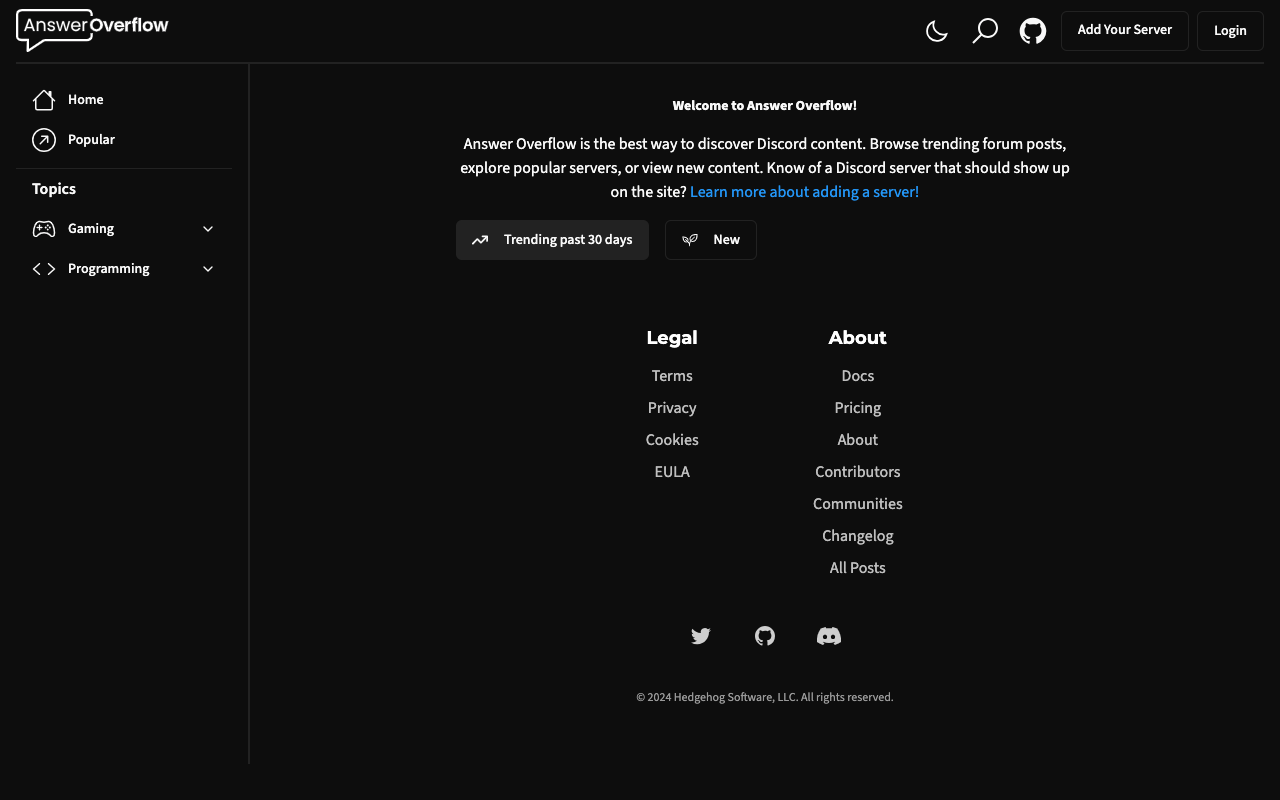
Task: Select the New tab
Action: click(x=711, y=240)
